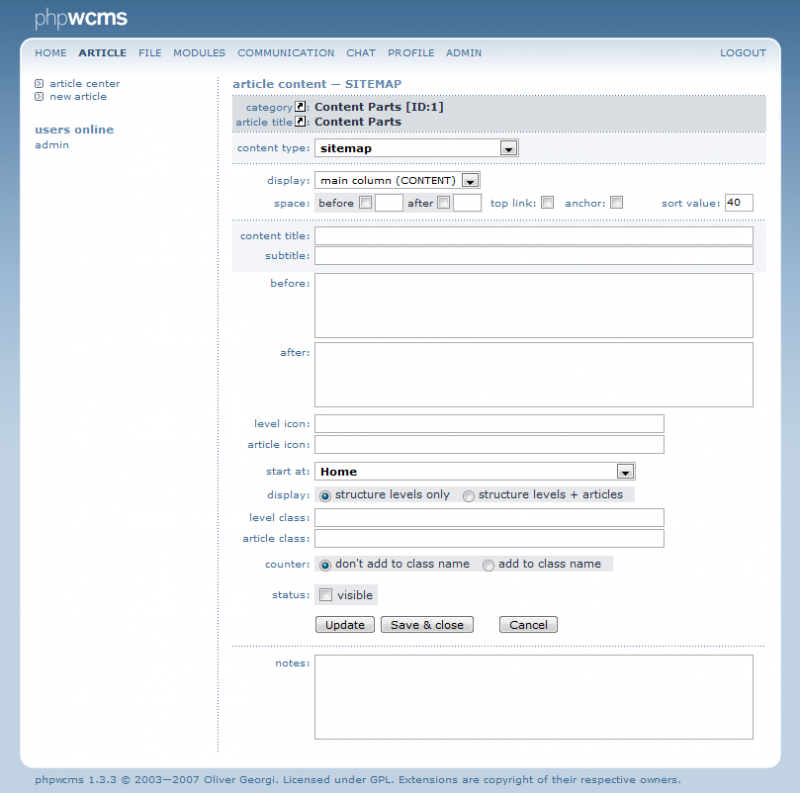Open the content type sitemap dropdown
Image resolution: width=800 pixels, height=793 pixels.
point(507,149)
